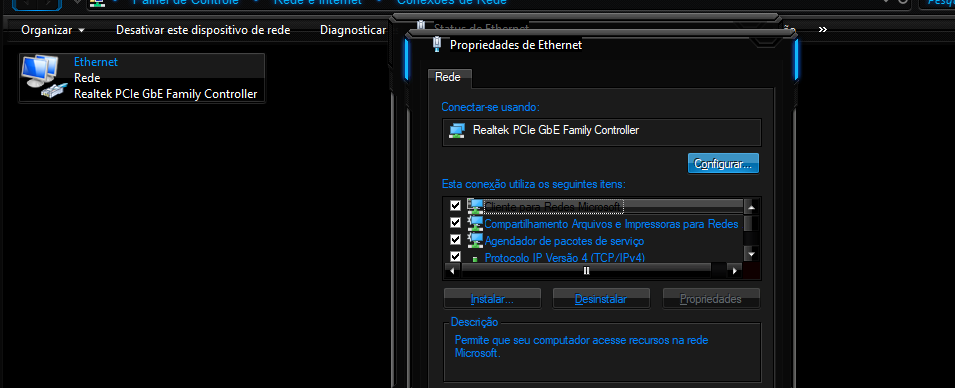The image size is (955, 388).
Task: Click the 'Permite que seu computador acesse' description text
Action: pyautogui.click(x=581, y=347)
